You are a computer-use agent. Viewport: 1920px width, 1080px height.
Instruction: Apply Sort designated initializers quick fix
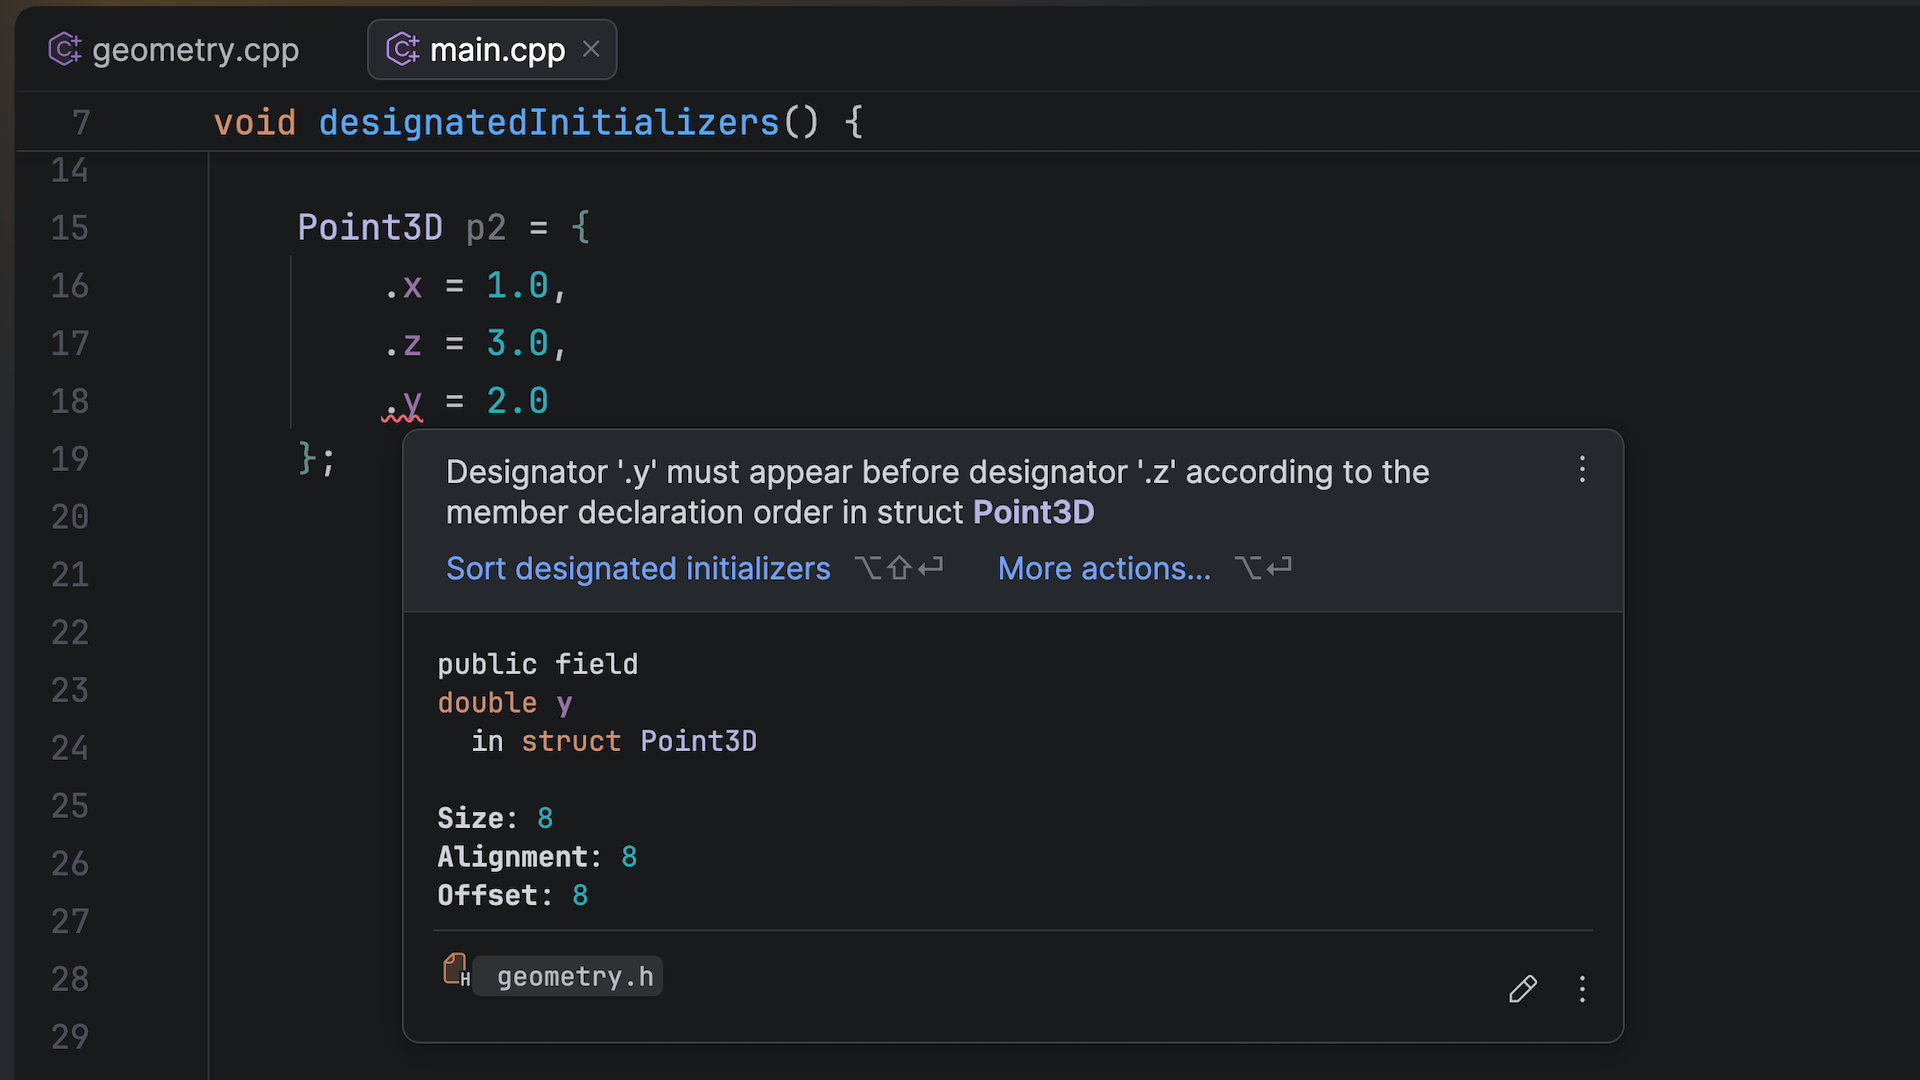[638, 568]
